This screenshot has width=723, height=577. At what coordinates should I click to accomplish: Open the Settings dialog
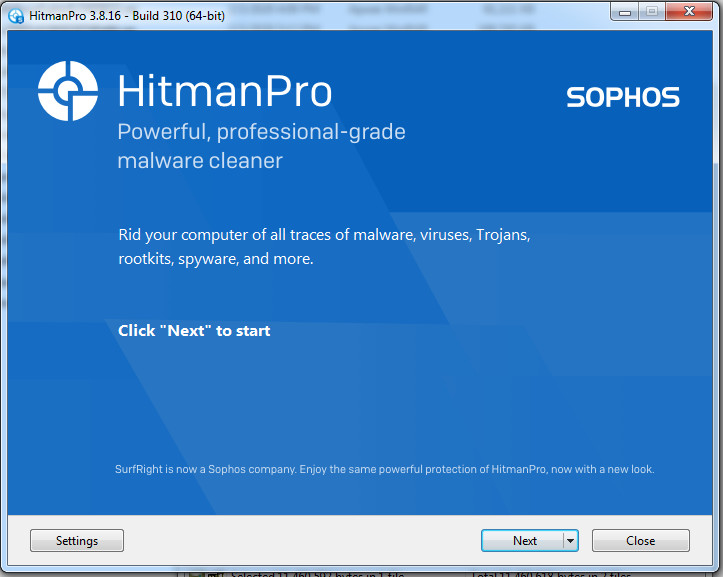click(77, 541)
